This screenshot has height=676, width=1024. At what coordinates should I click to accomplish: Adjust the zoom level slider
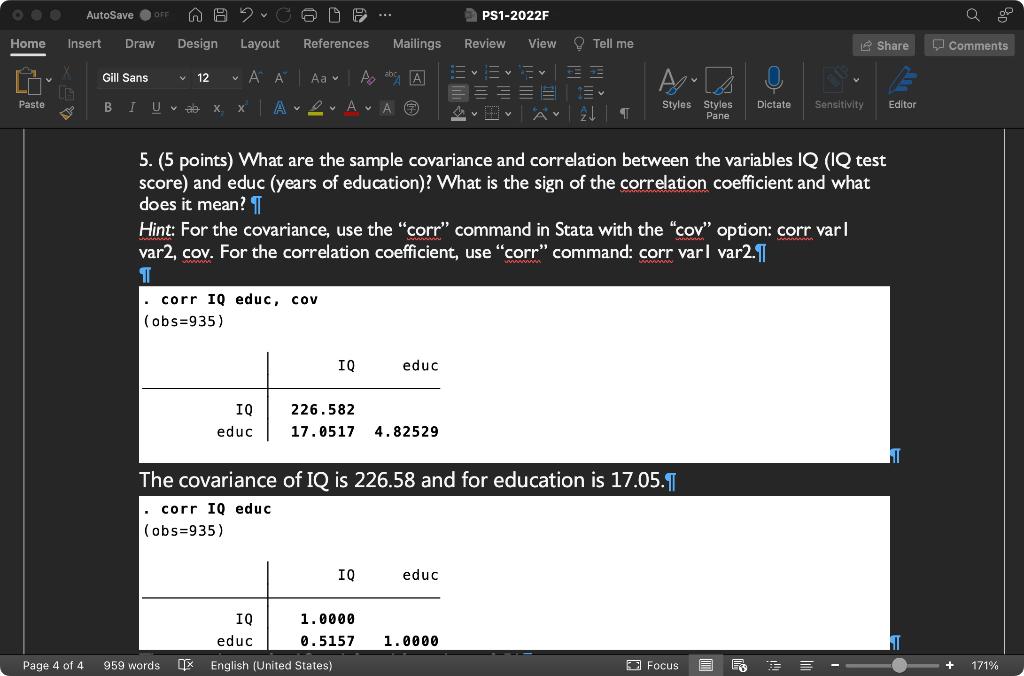(x=899, y=665)
